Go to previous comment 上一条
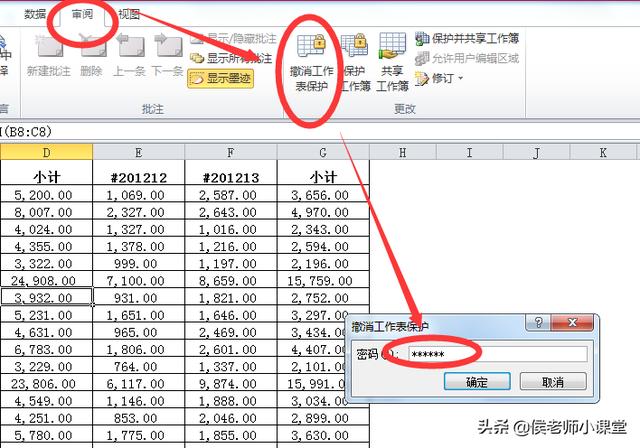640x448 pixels. 131,46
